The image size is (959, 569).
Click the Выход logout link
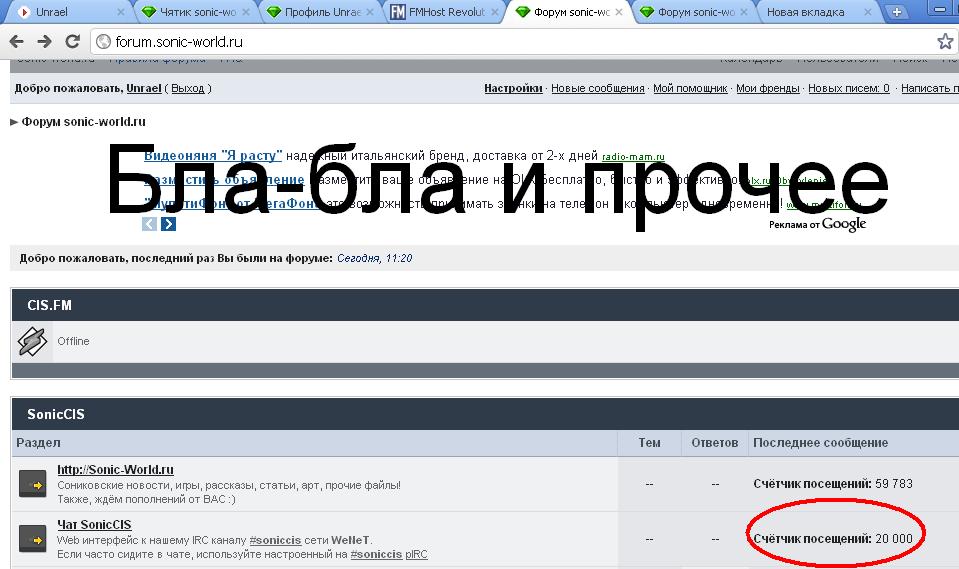point(188,88)
